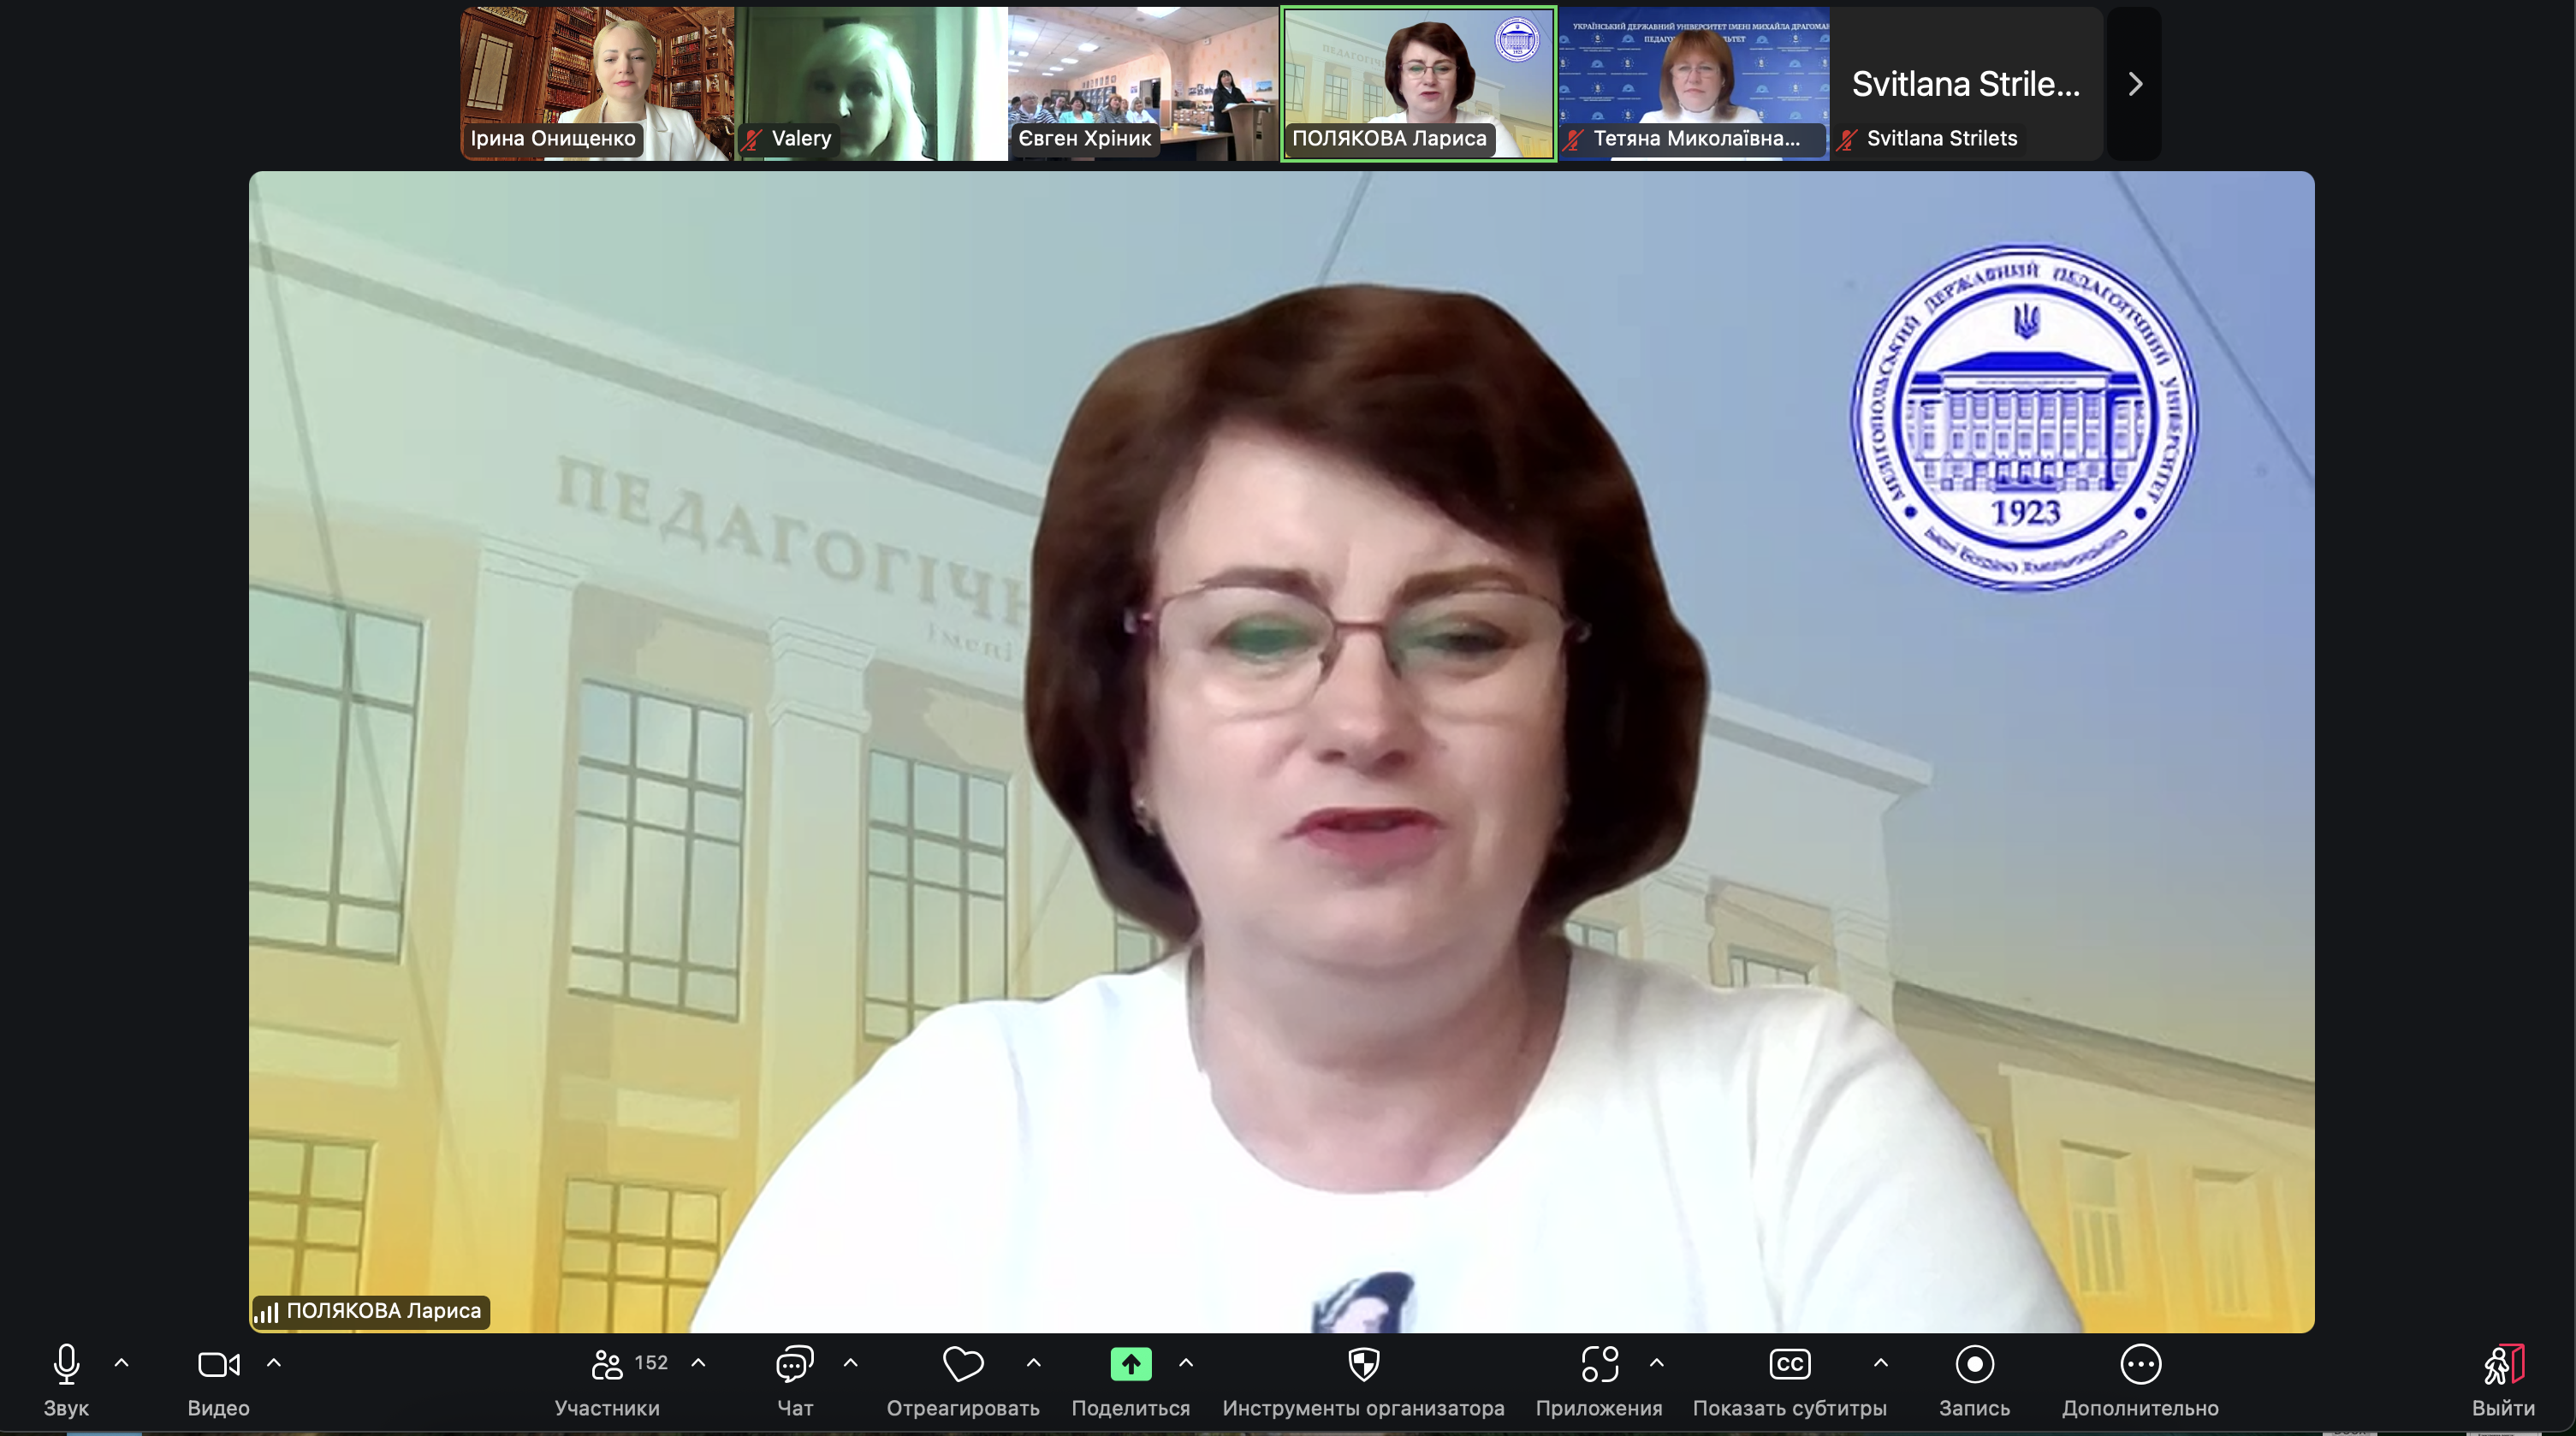Expand the chevron next to Участники count
Image resolution: width=2576 pixels, height=1436 pixels.
[699, 1362]
